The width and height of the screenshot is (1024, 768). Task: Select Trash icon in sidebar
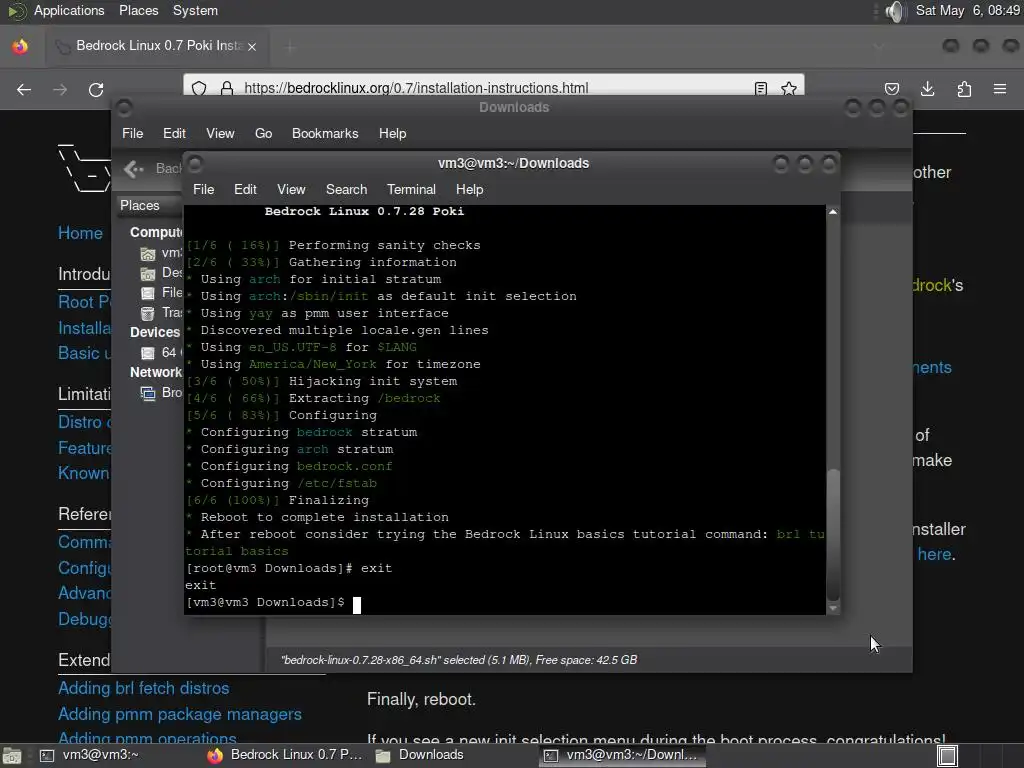click(148, 313)
